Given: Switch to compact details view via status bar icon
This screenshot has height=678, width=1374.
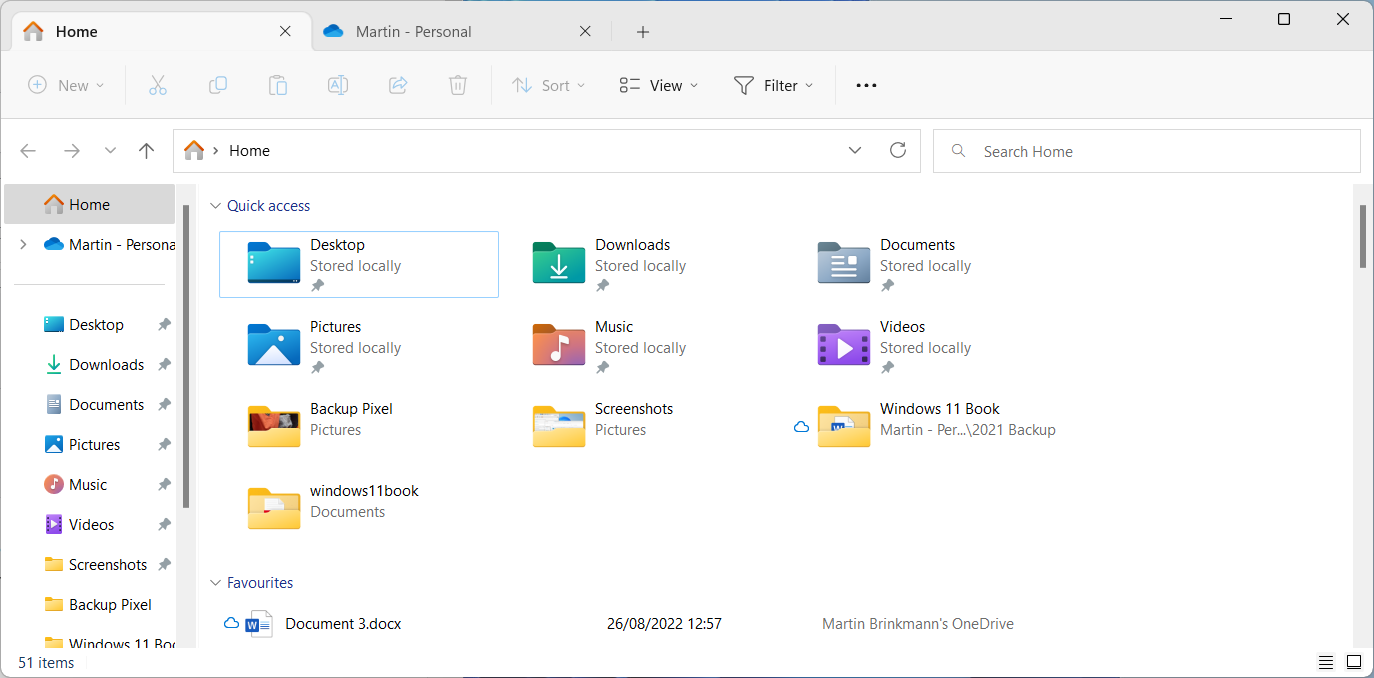Looking at the screenshot, I should (1325, 662).
